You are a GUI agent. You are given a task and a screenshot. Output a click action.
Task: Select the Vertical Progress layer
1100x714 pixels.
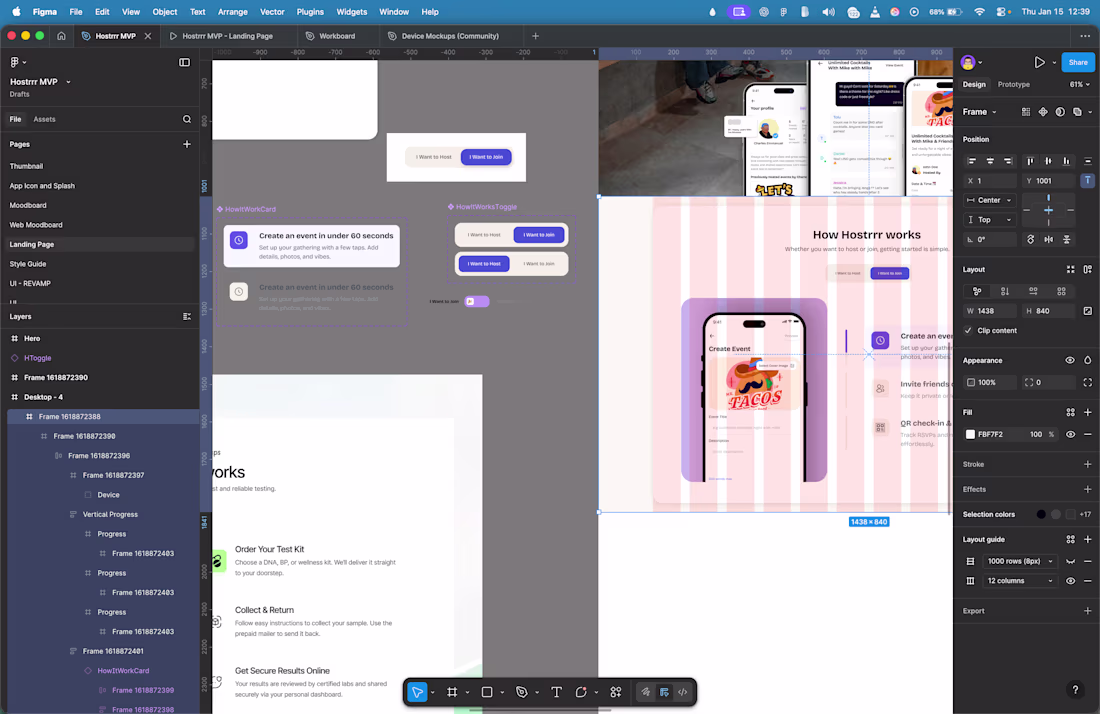point(110,514)
